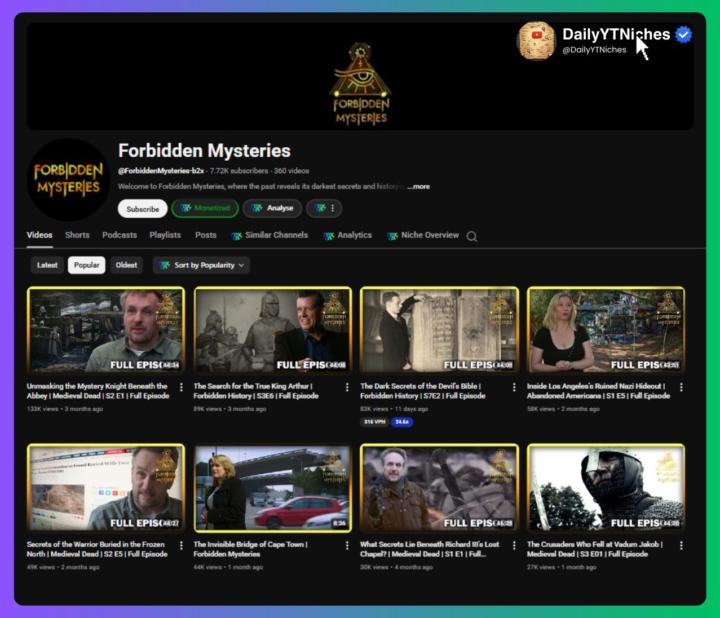Open the Sort by Popularity dropdown
The height and width of the screenshot is (618, 720).
click(202, 265)
